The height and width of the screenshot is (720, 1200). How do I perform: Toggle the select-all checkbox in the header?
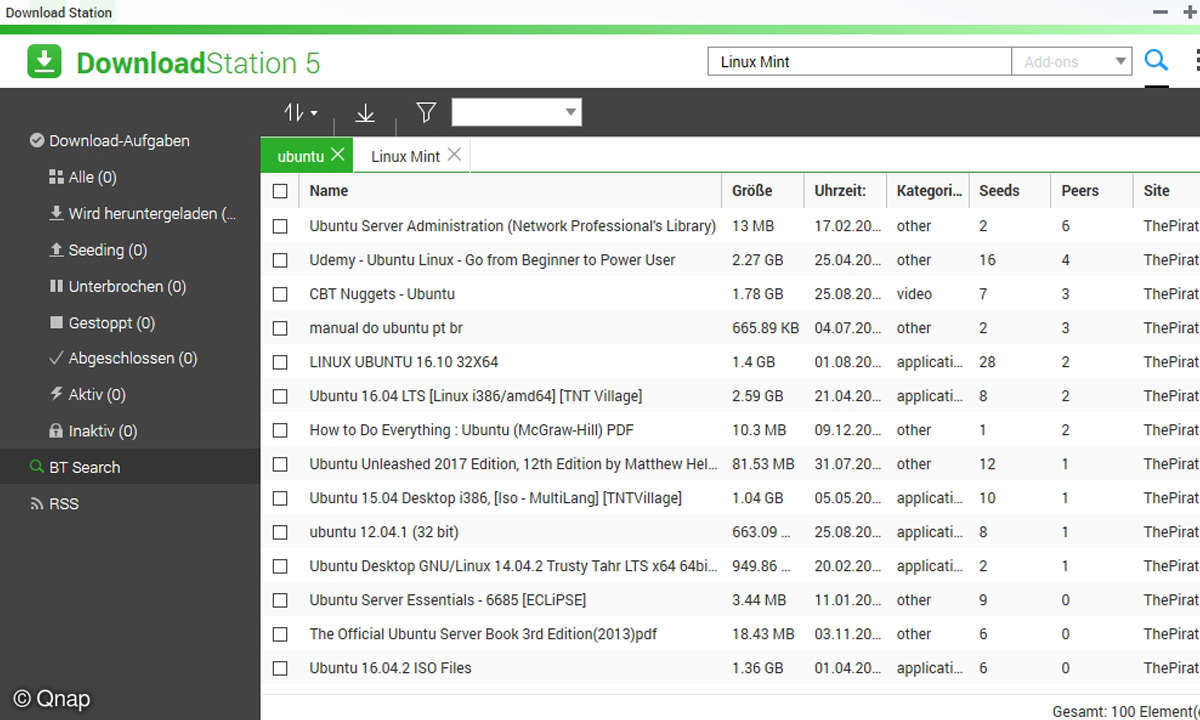280,191
